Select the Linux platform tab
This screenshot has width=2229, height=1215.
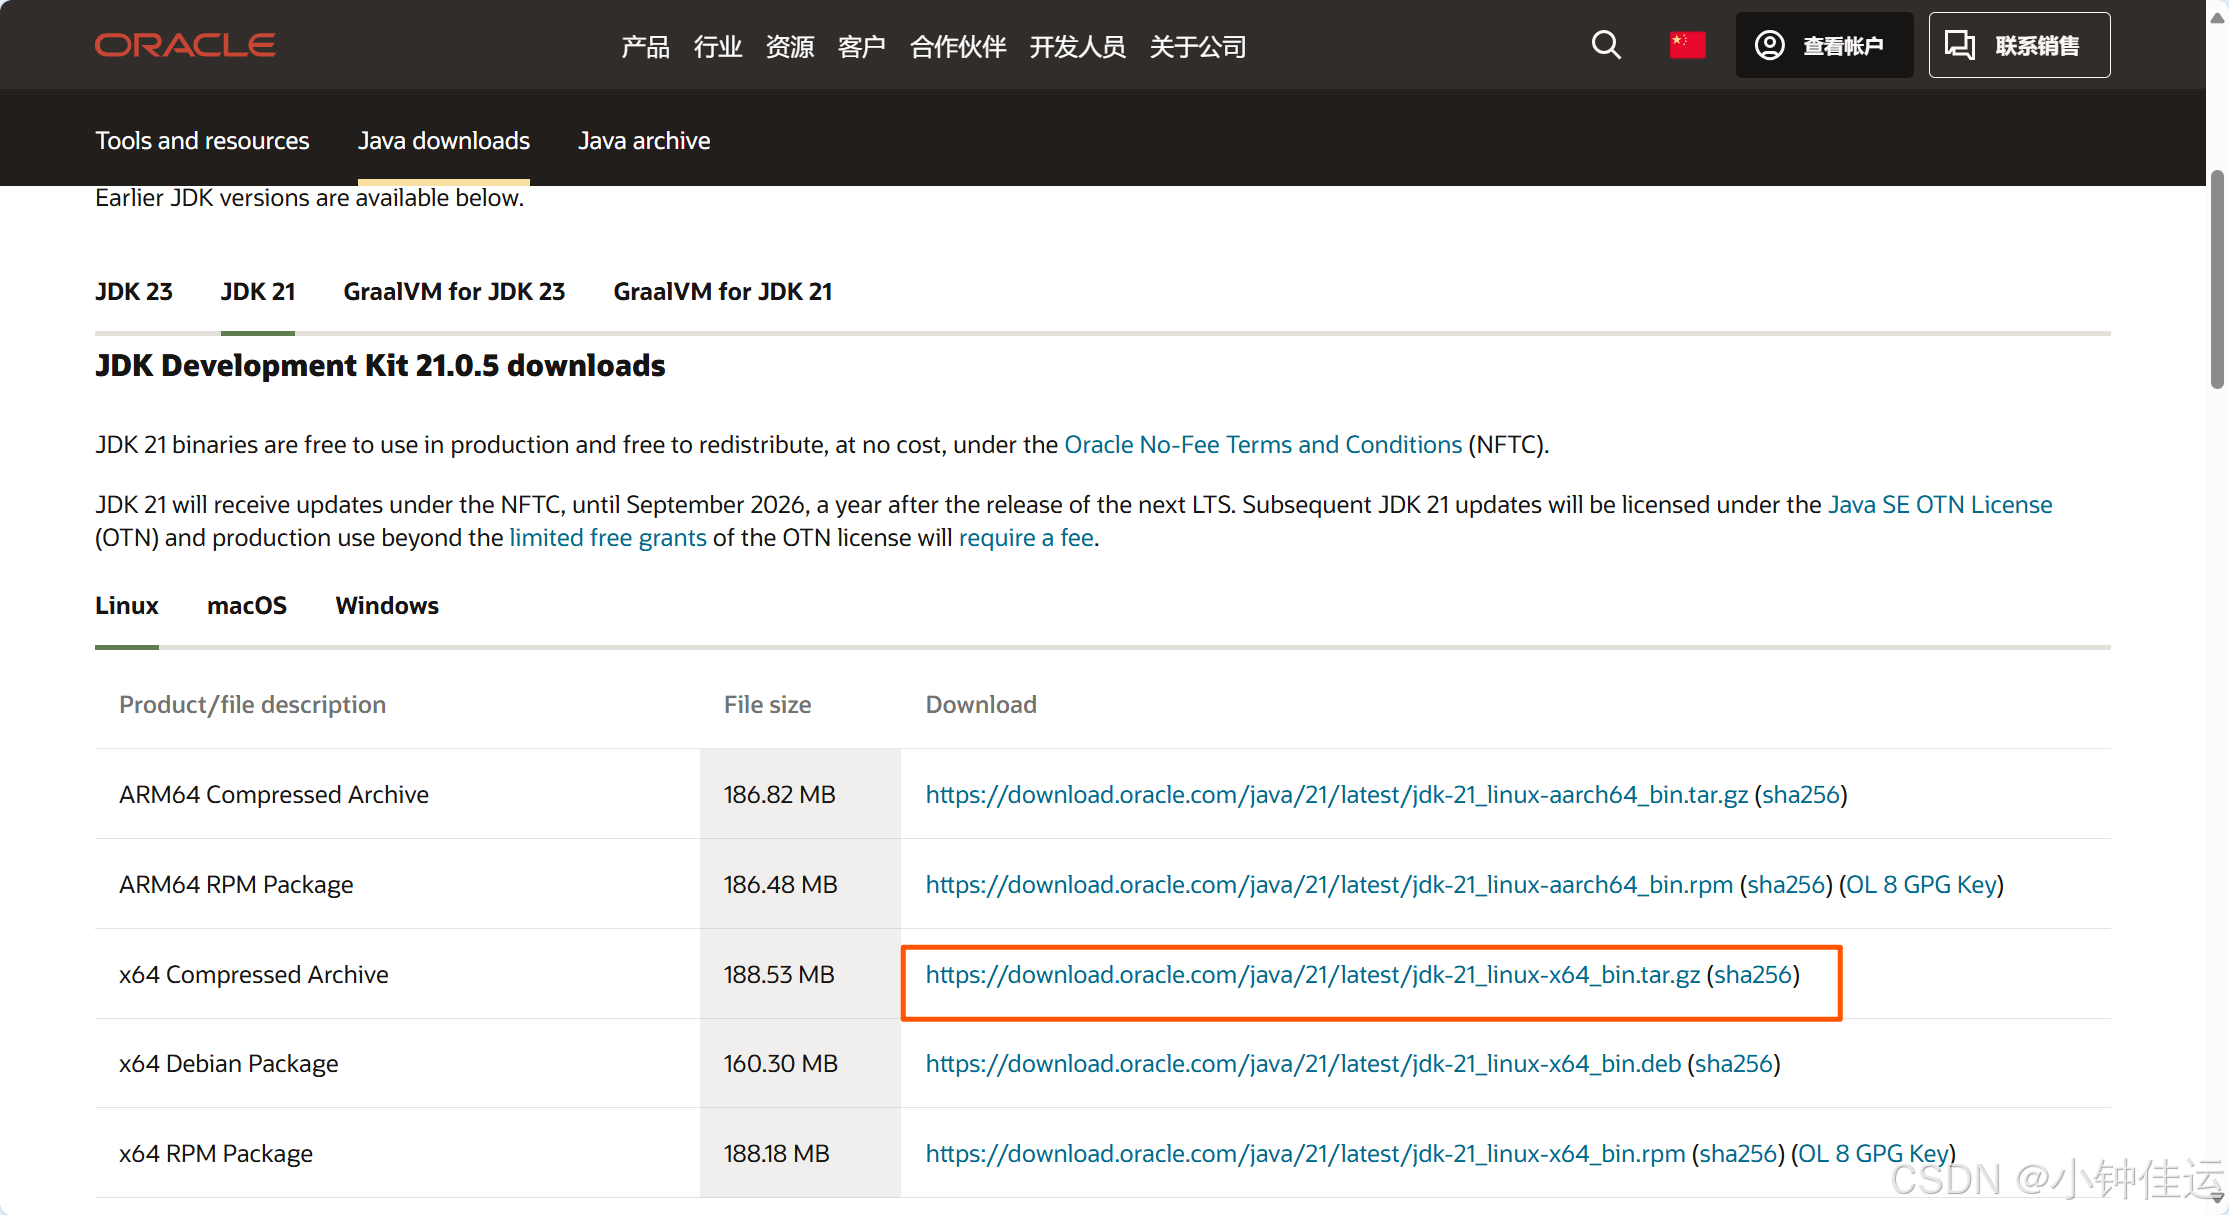(x=127, y=605)
